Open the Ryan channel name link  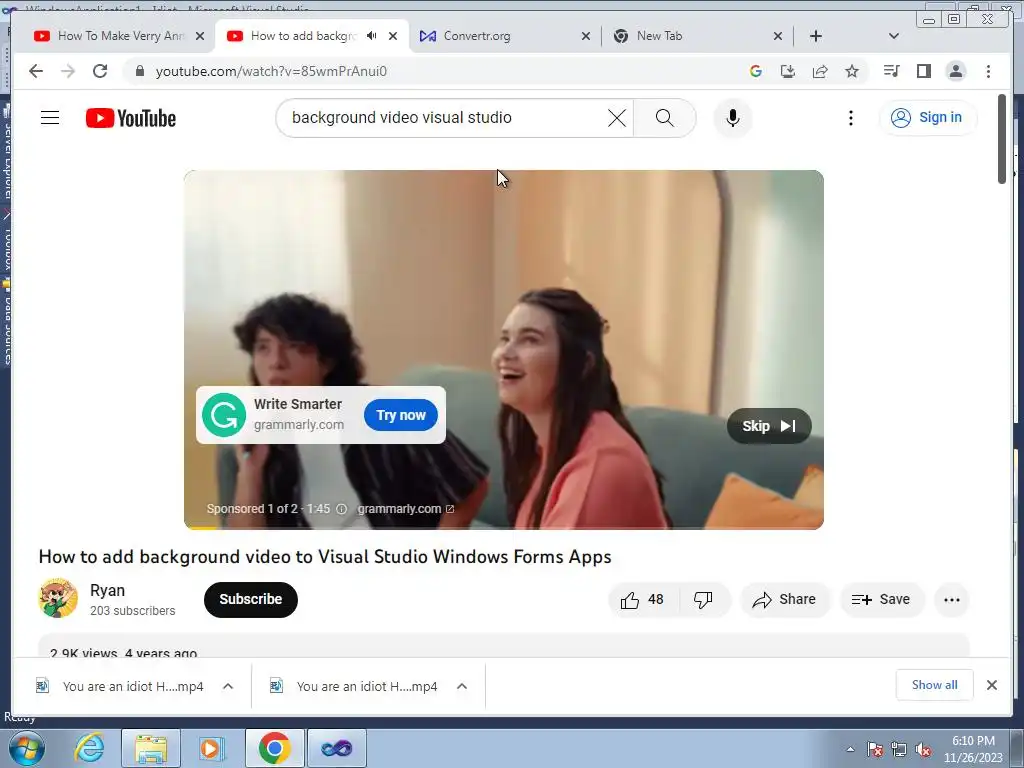click(107, 590)
